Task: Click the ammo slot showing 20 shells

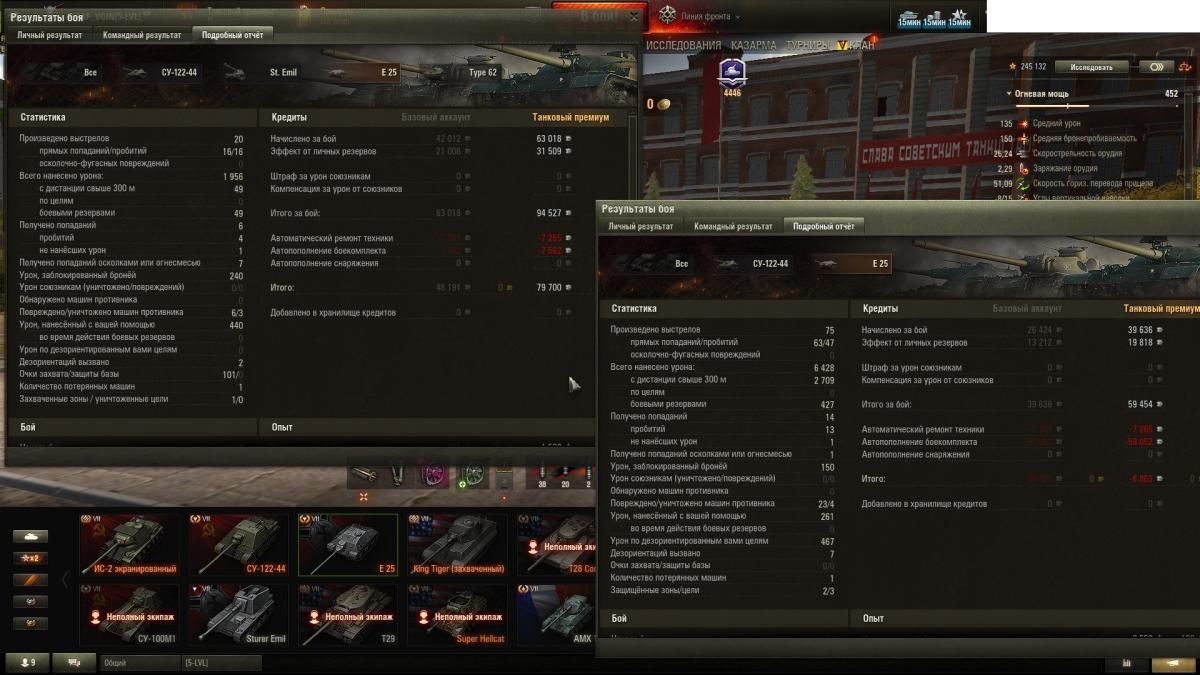Action: [x=566, y=474]
